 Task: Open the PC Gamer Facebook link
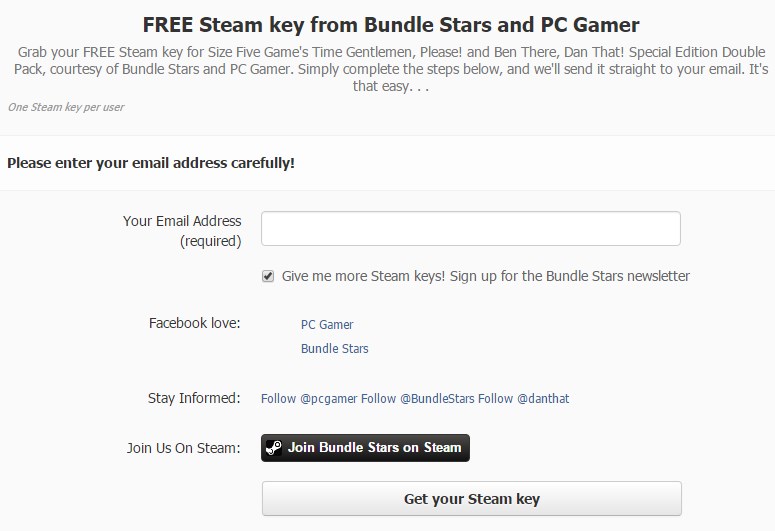(327, 325)
